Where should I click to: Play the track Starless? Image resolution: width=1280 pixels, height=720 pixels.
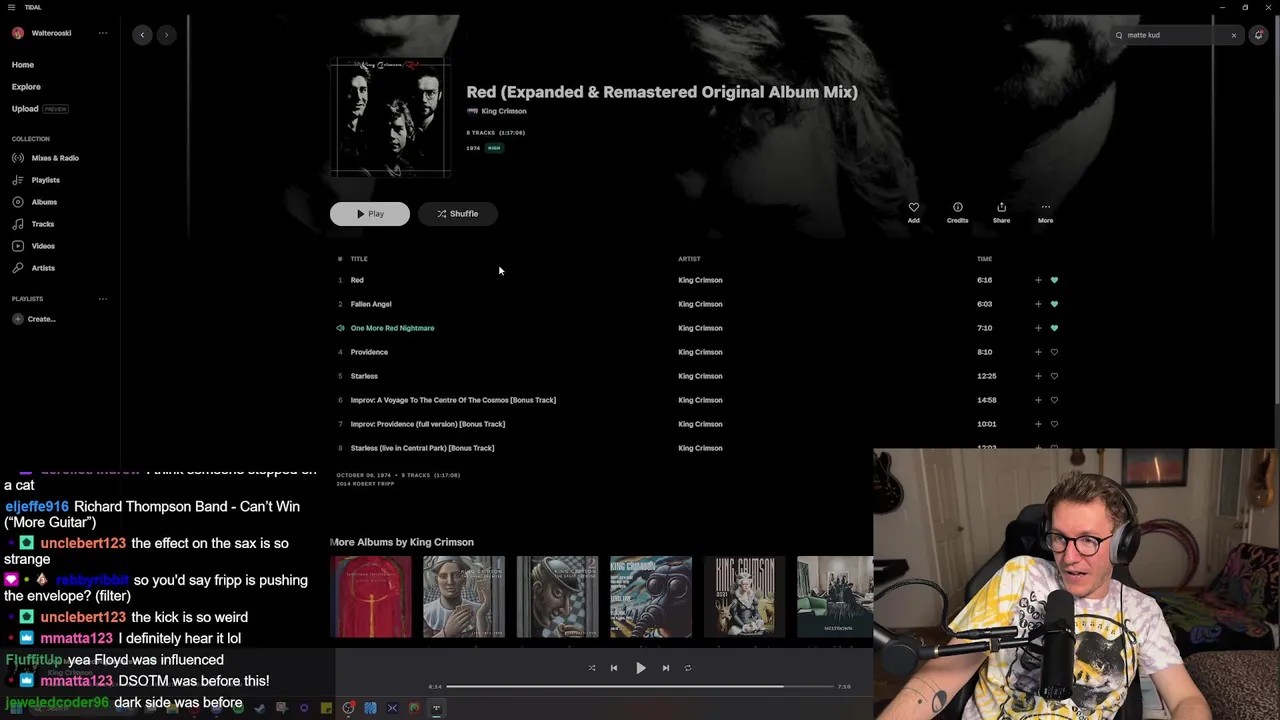(364, 376)
